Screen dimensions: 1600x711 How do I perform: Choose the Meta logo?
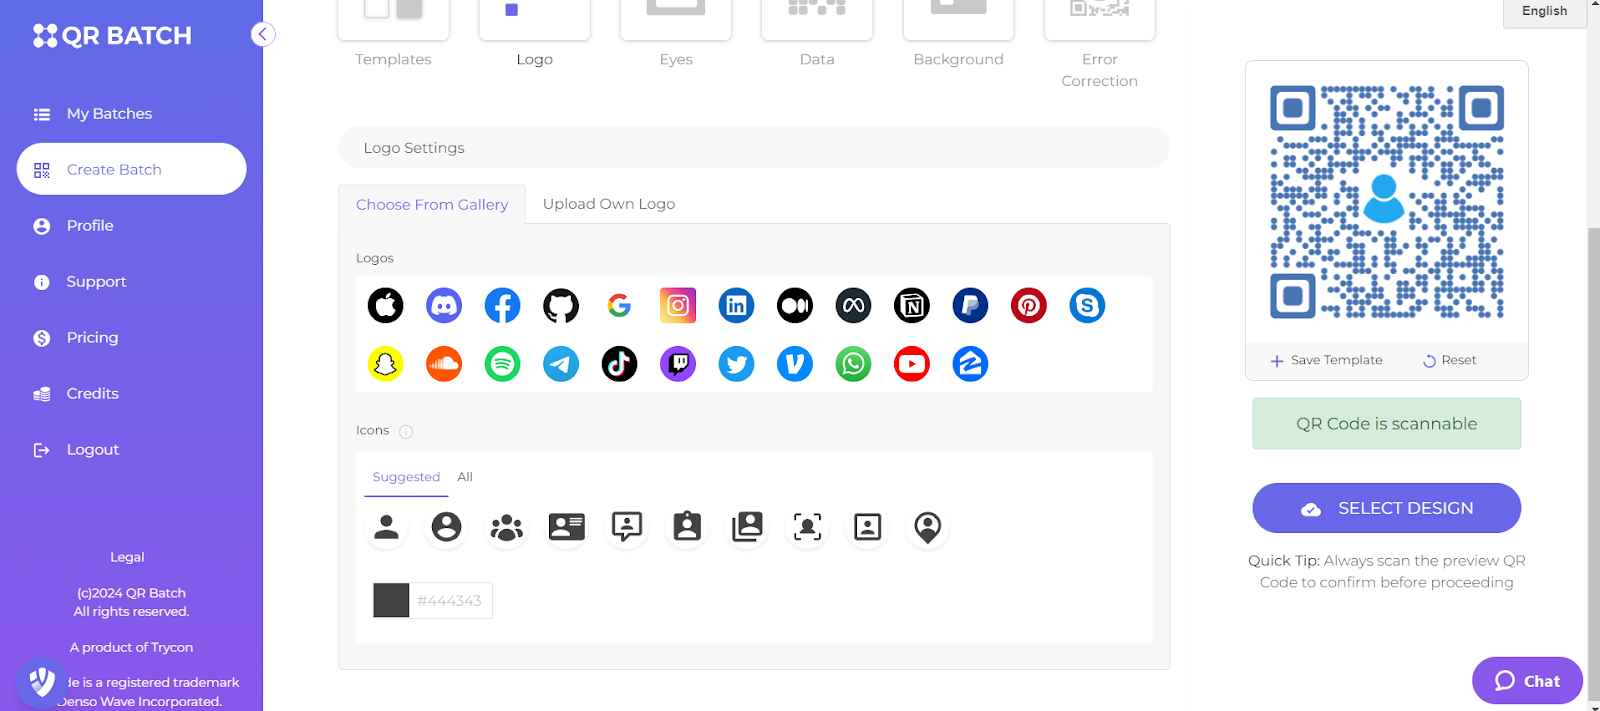click(x=853, y=305)
